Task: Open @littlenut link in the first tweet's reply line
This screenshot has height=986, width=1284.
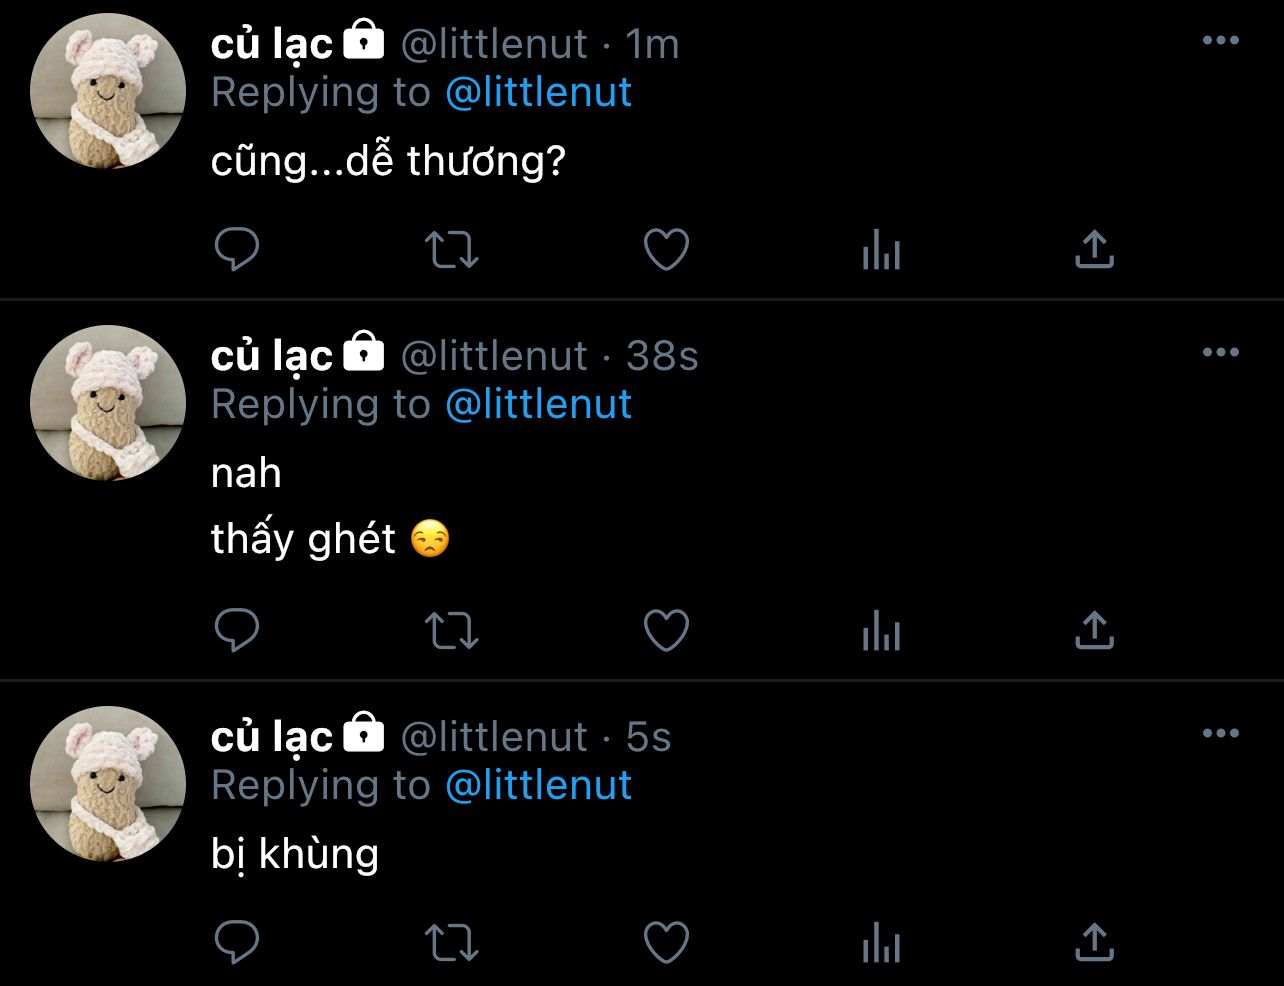Action: click(x=538, y=93)
